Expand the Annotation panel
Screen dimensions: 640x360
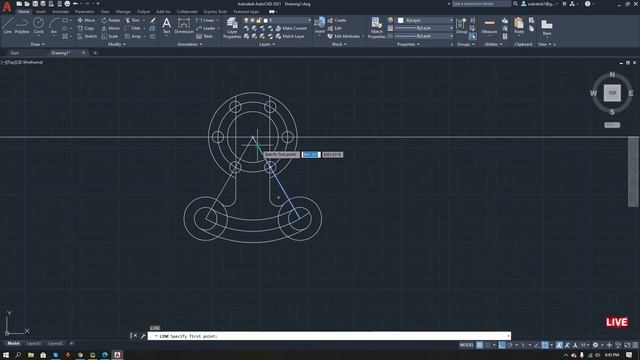coord(190,44)
